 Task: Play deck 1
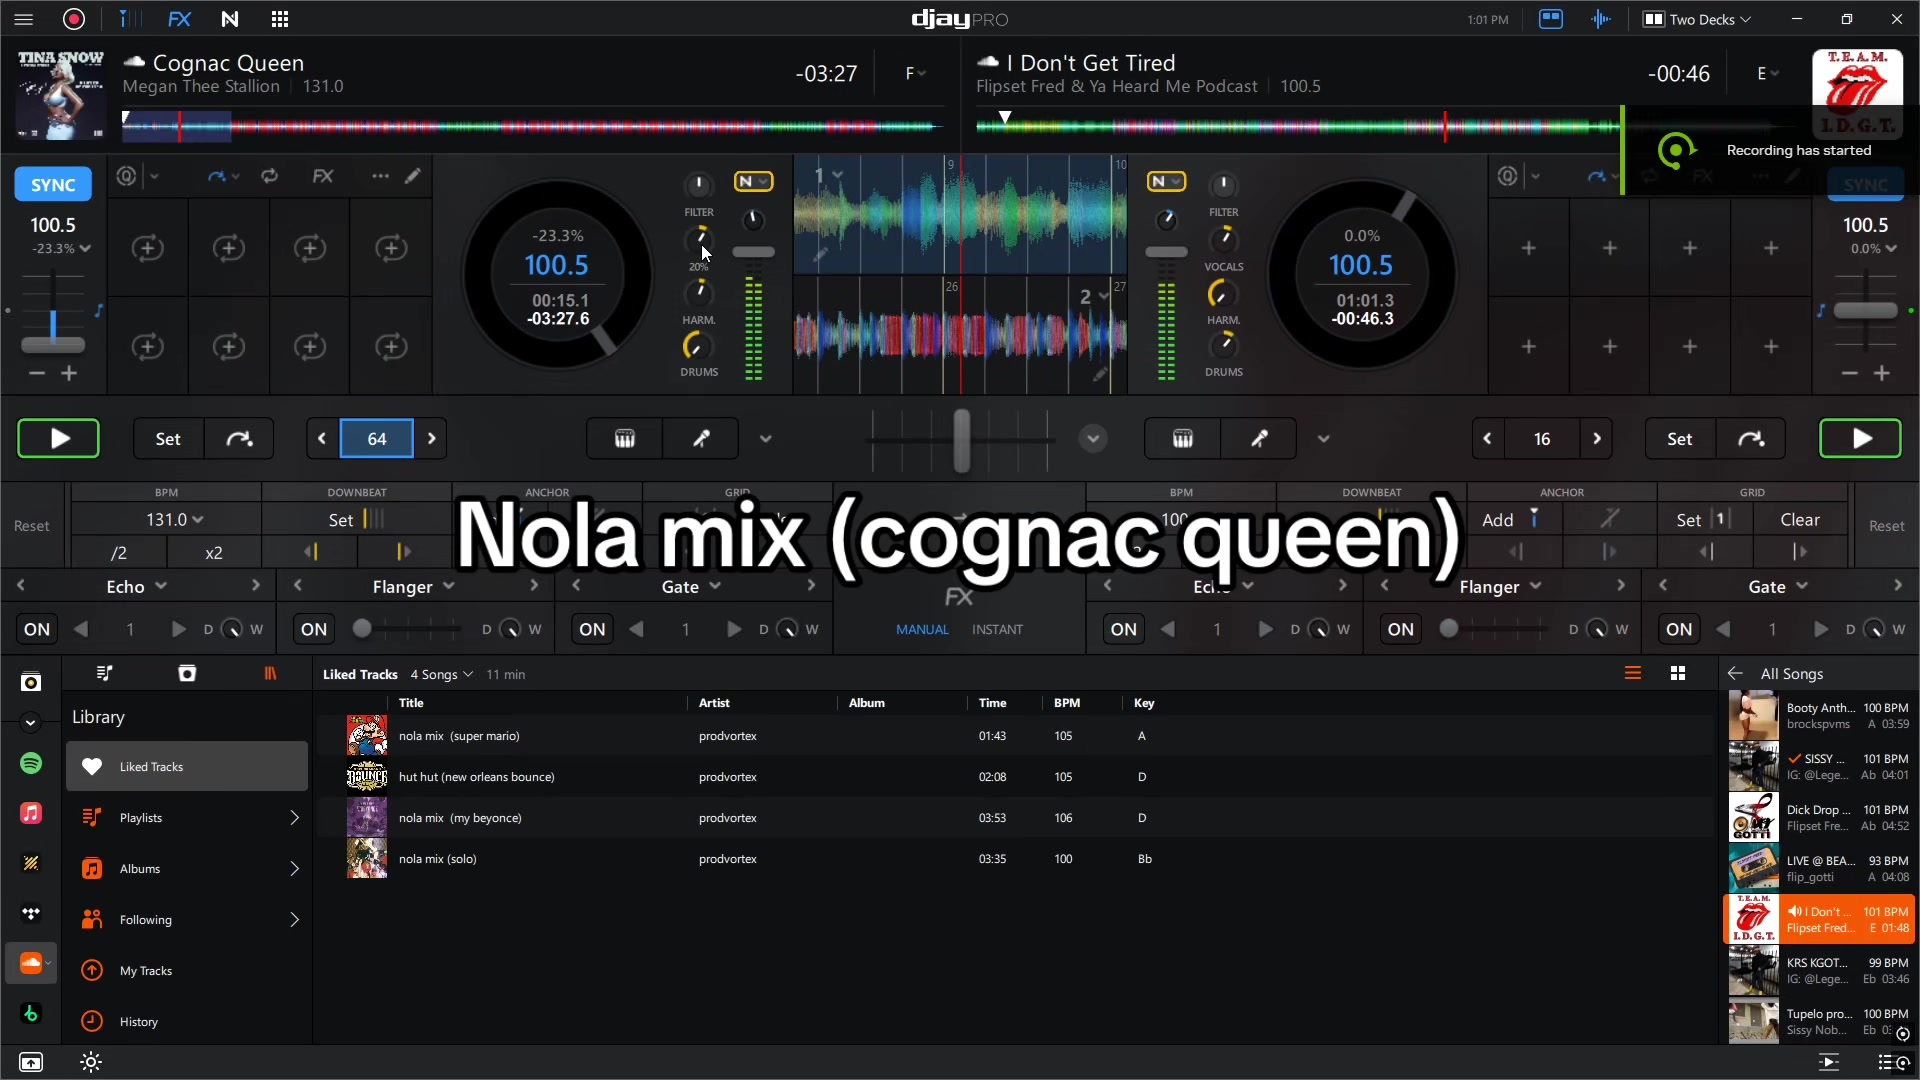pyautogui.click(x=59, y=438)
